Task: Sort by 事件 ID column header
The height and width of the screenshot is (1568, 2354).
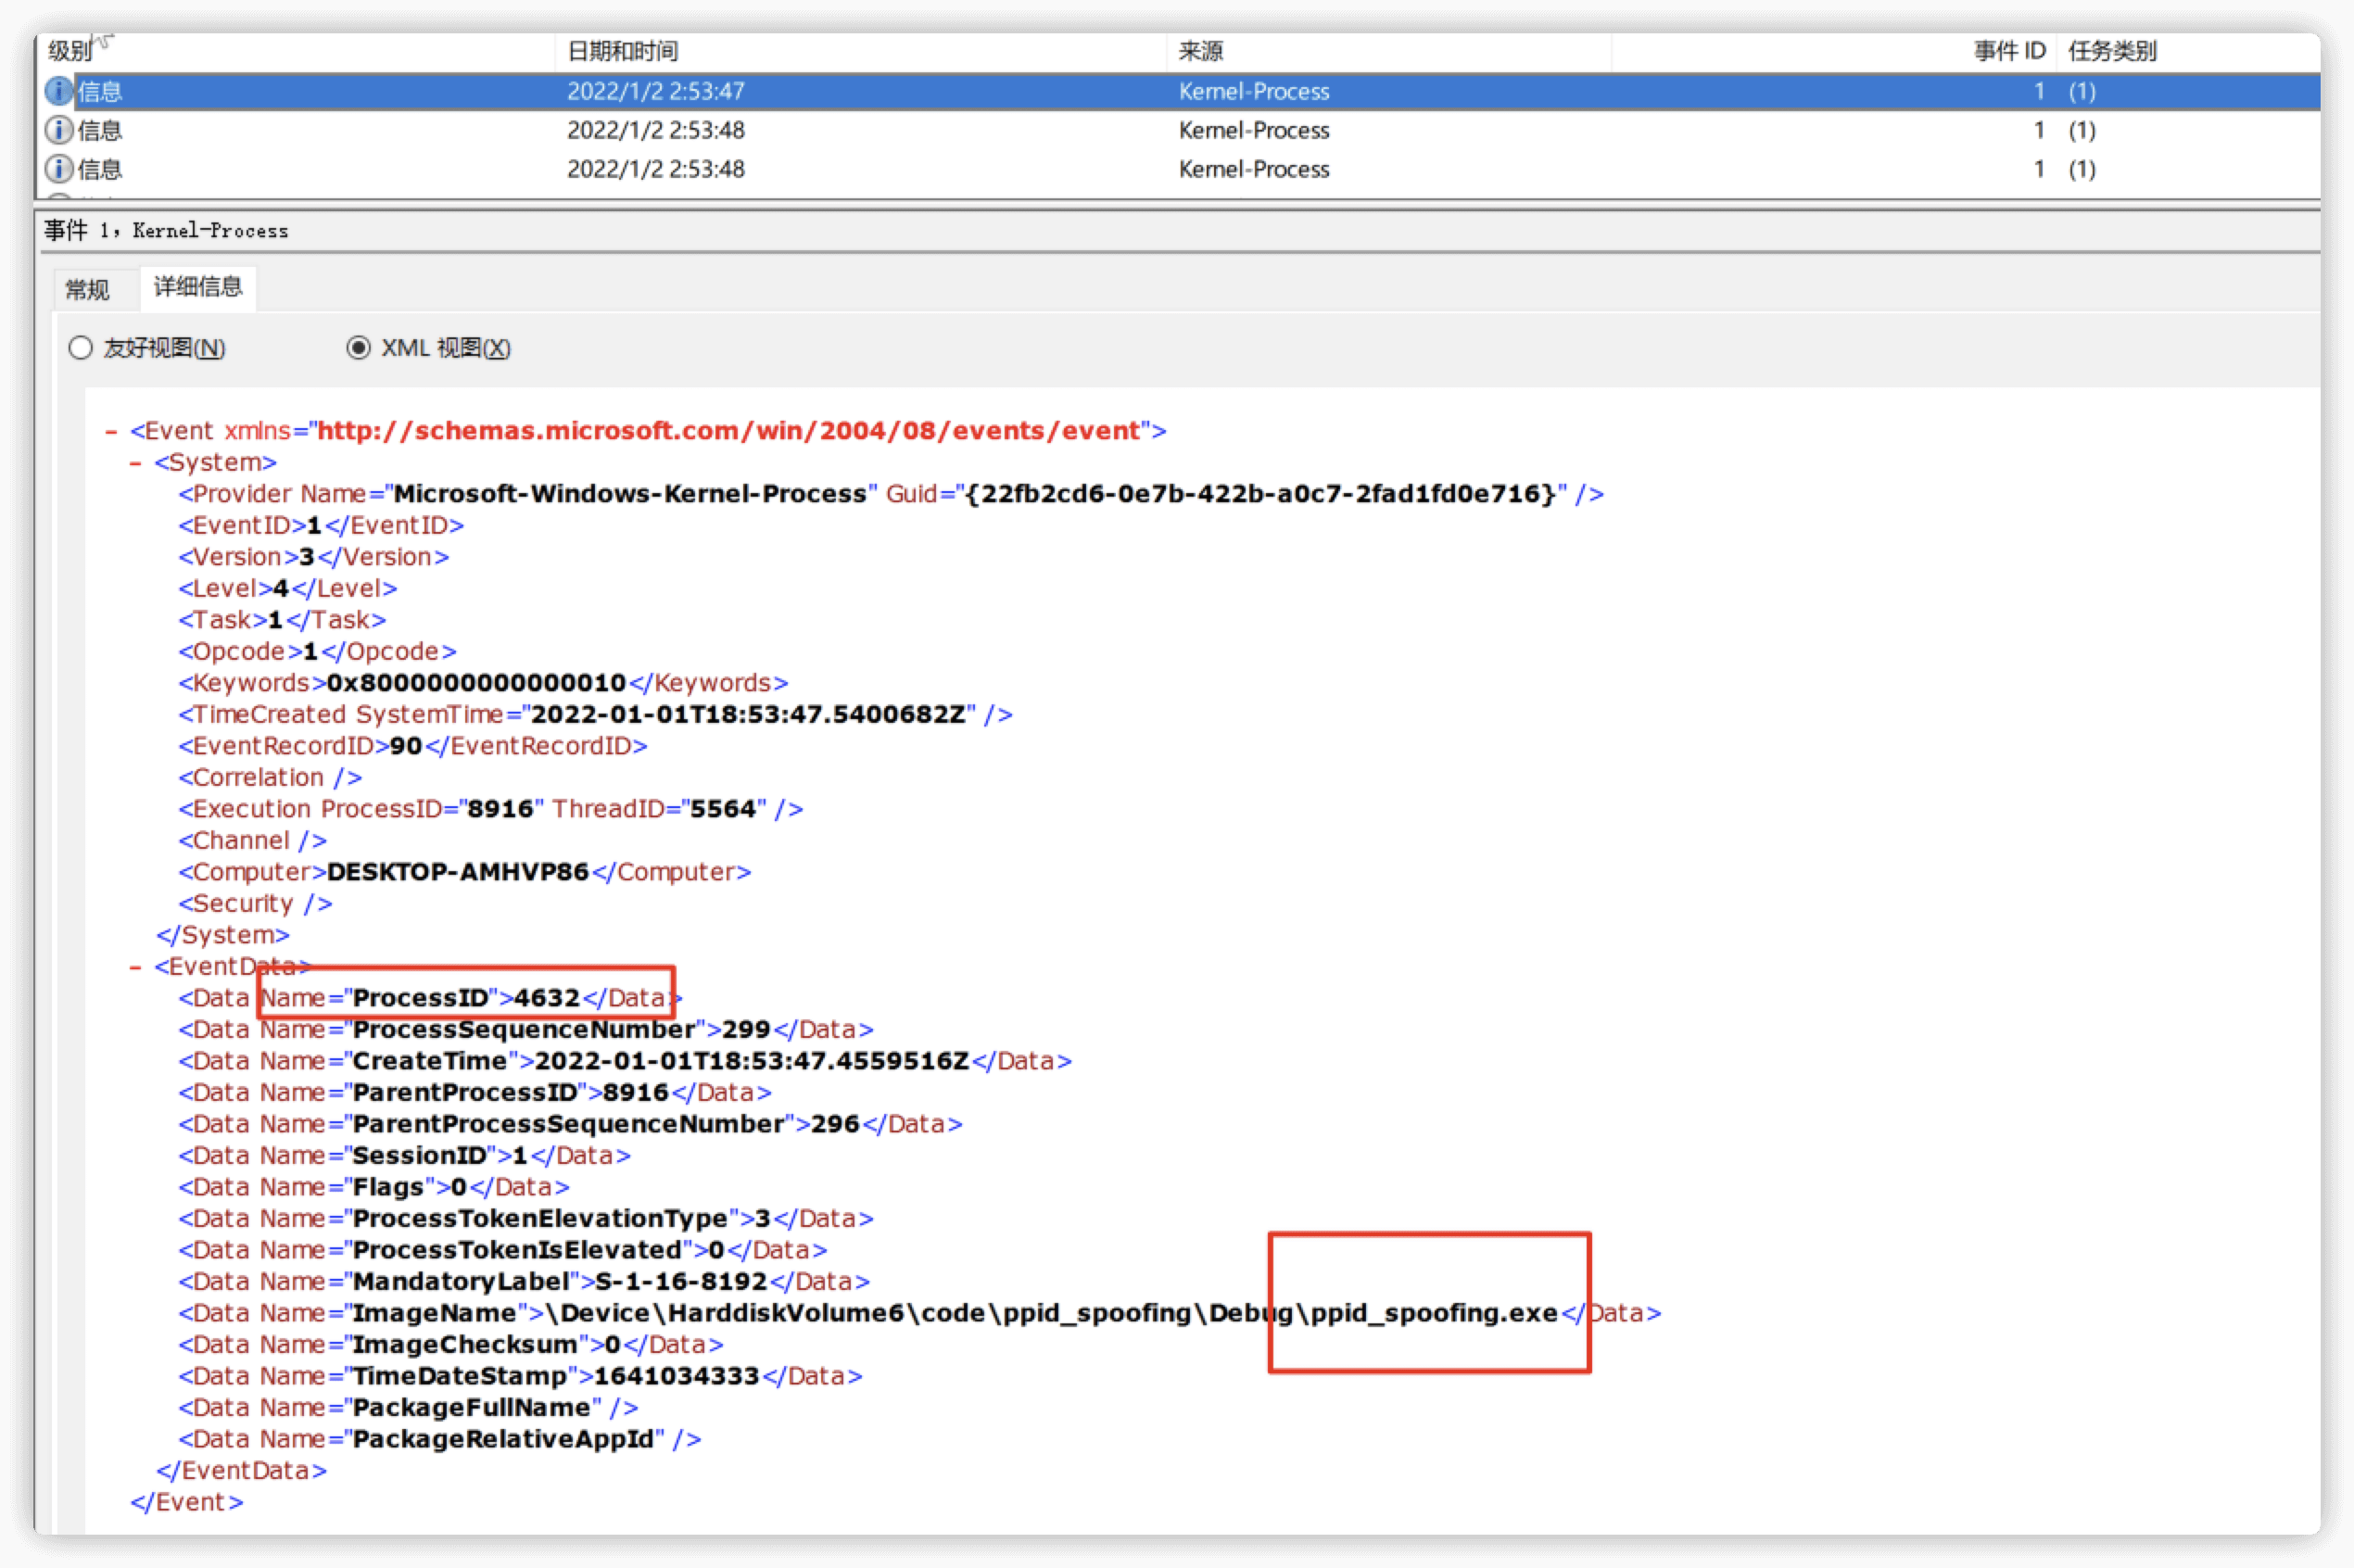Action: tap(2008, 51)
